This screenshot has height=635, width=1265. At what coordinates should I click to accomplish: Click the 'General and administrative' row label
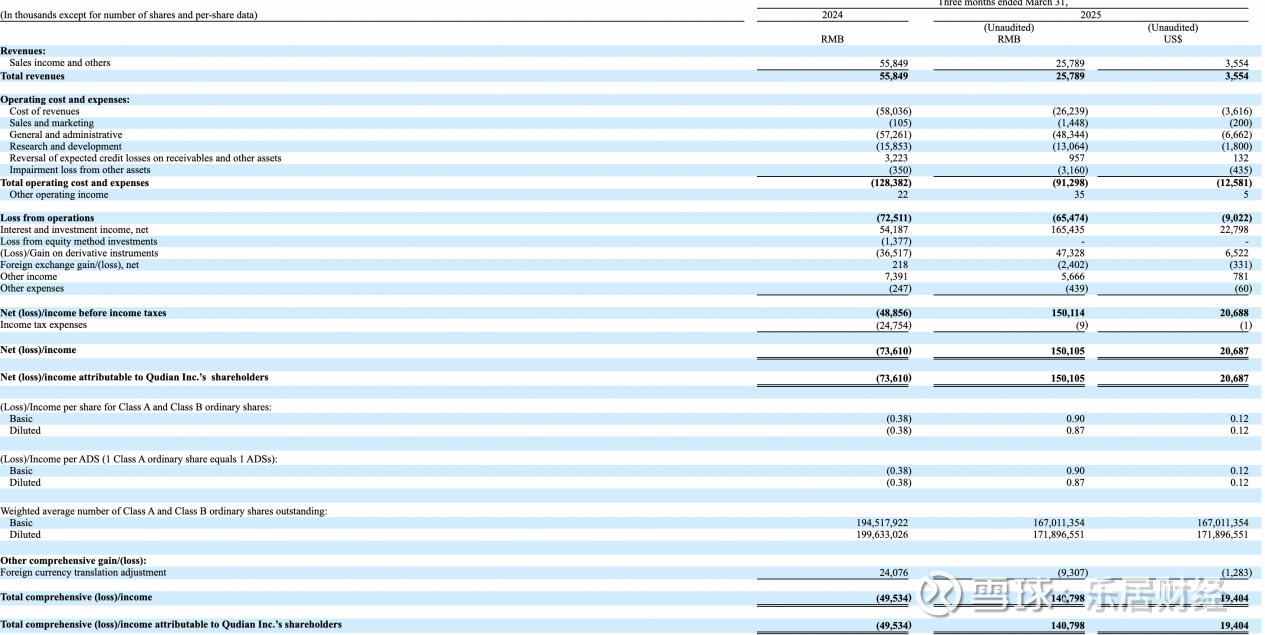tap(66, 135)
